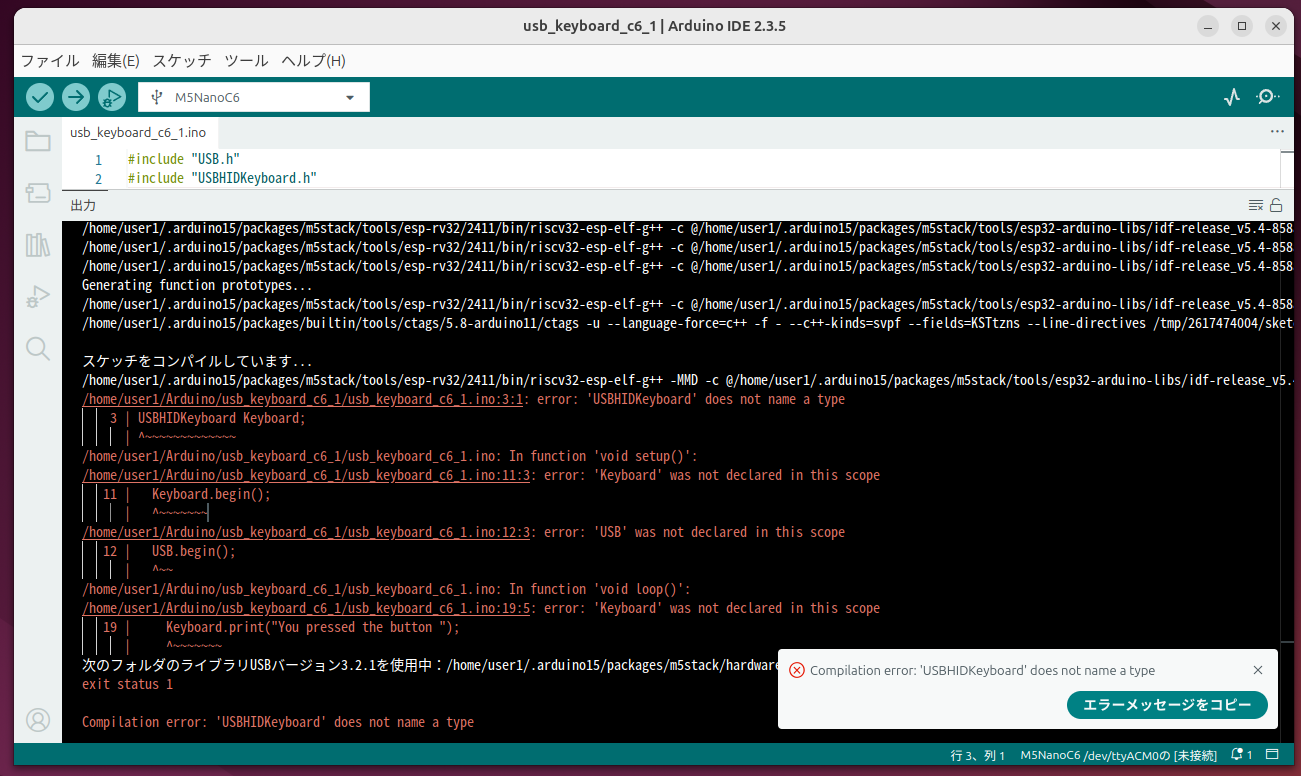Click the エラーメッセージをコピー button
Viewport: 1301px width, 776px height.
[1167, 705]
